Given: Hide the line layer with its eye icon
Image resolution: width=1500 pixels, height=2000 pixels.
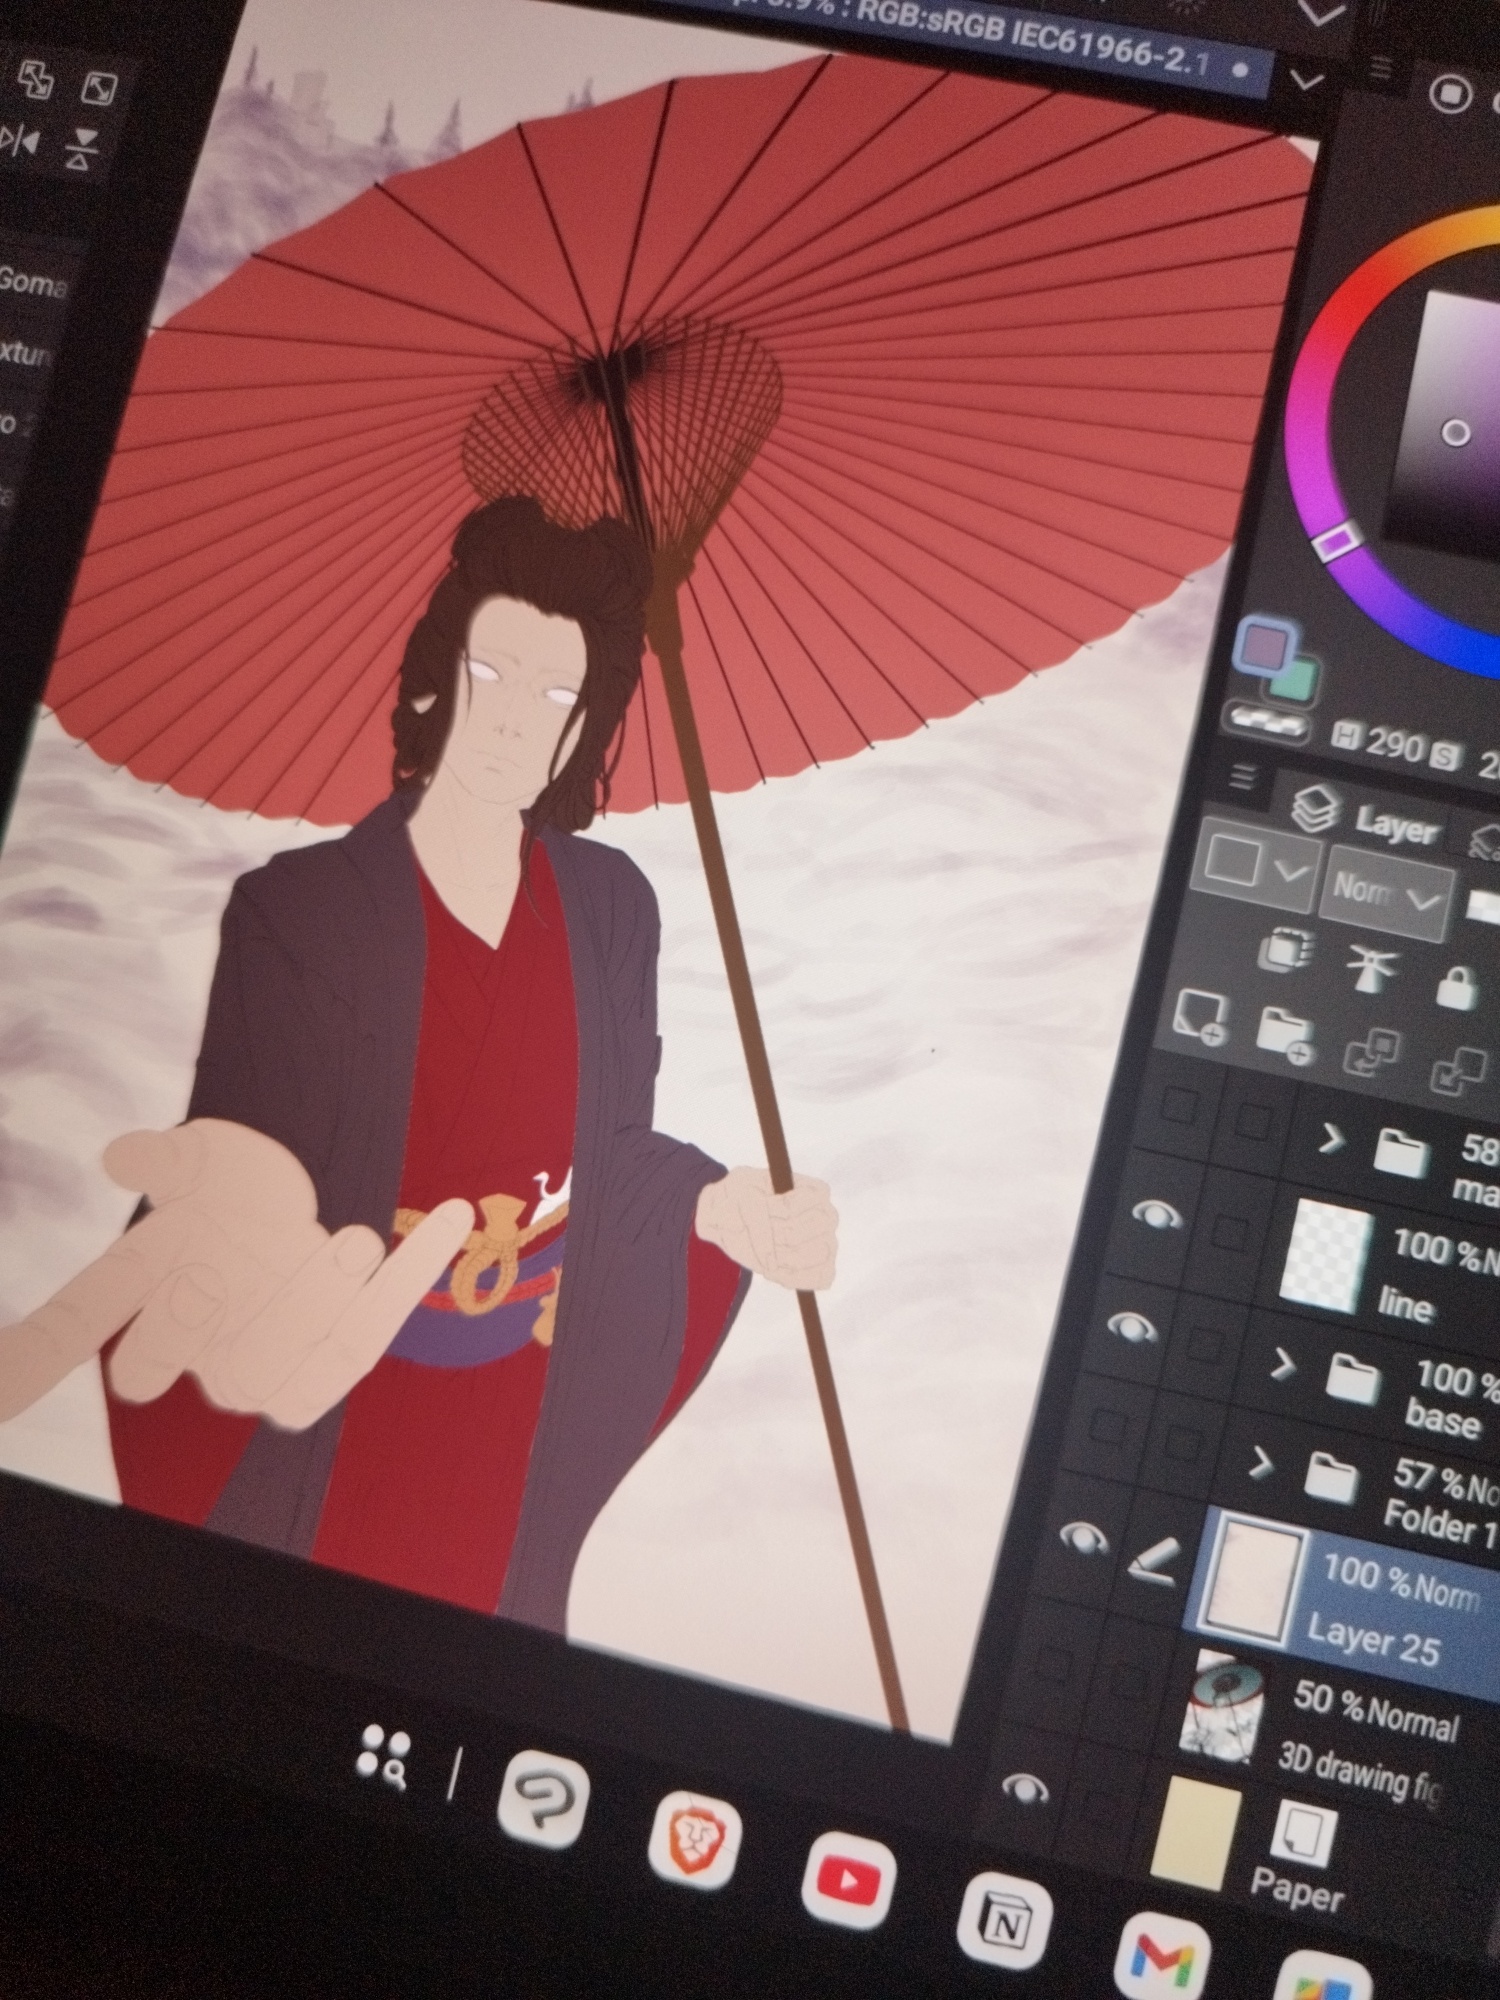Looking at the screenshot, I should pyautogui.click(x=1156, y=1215).
